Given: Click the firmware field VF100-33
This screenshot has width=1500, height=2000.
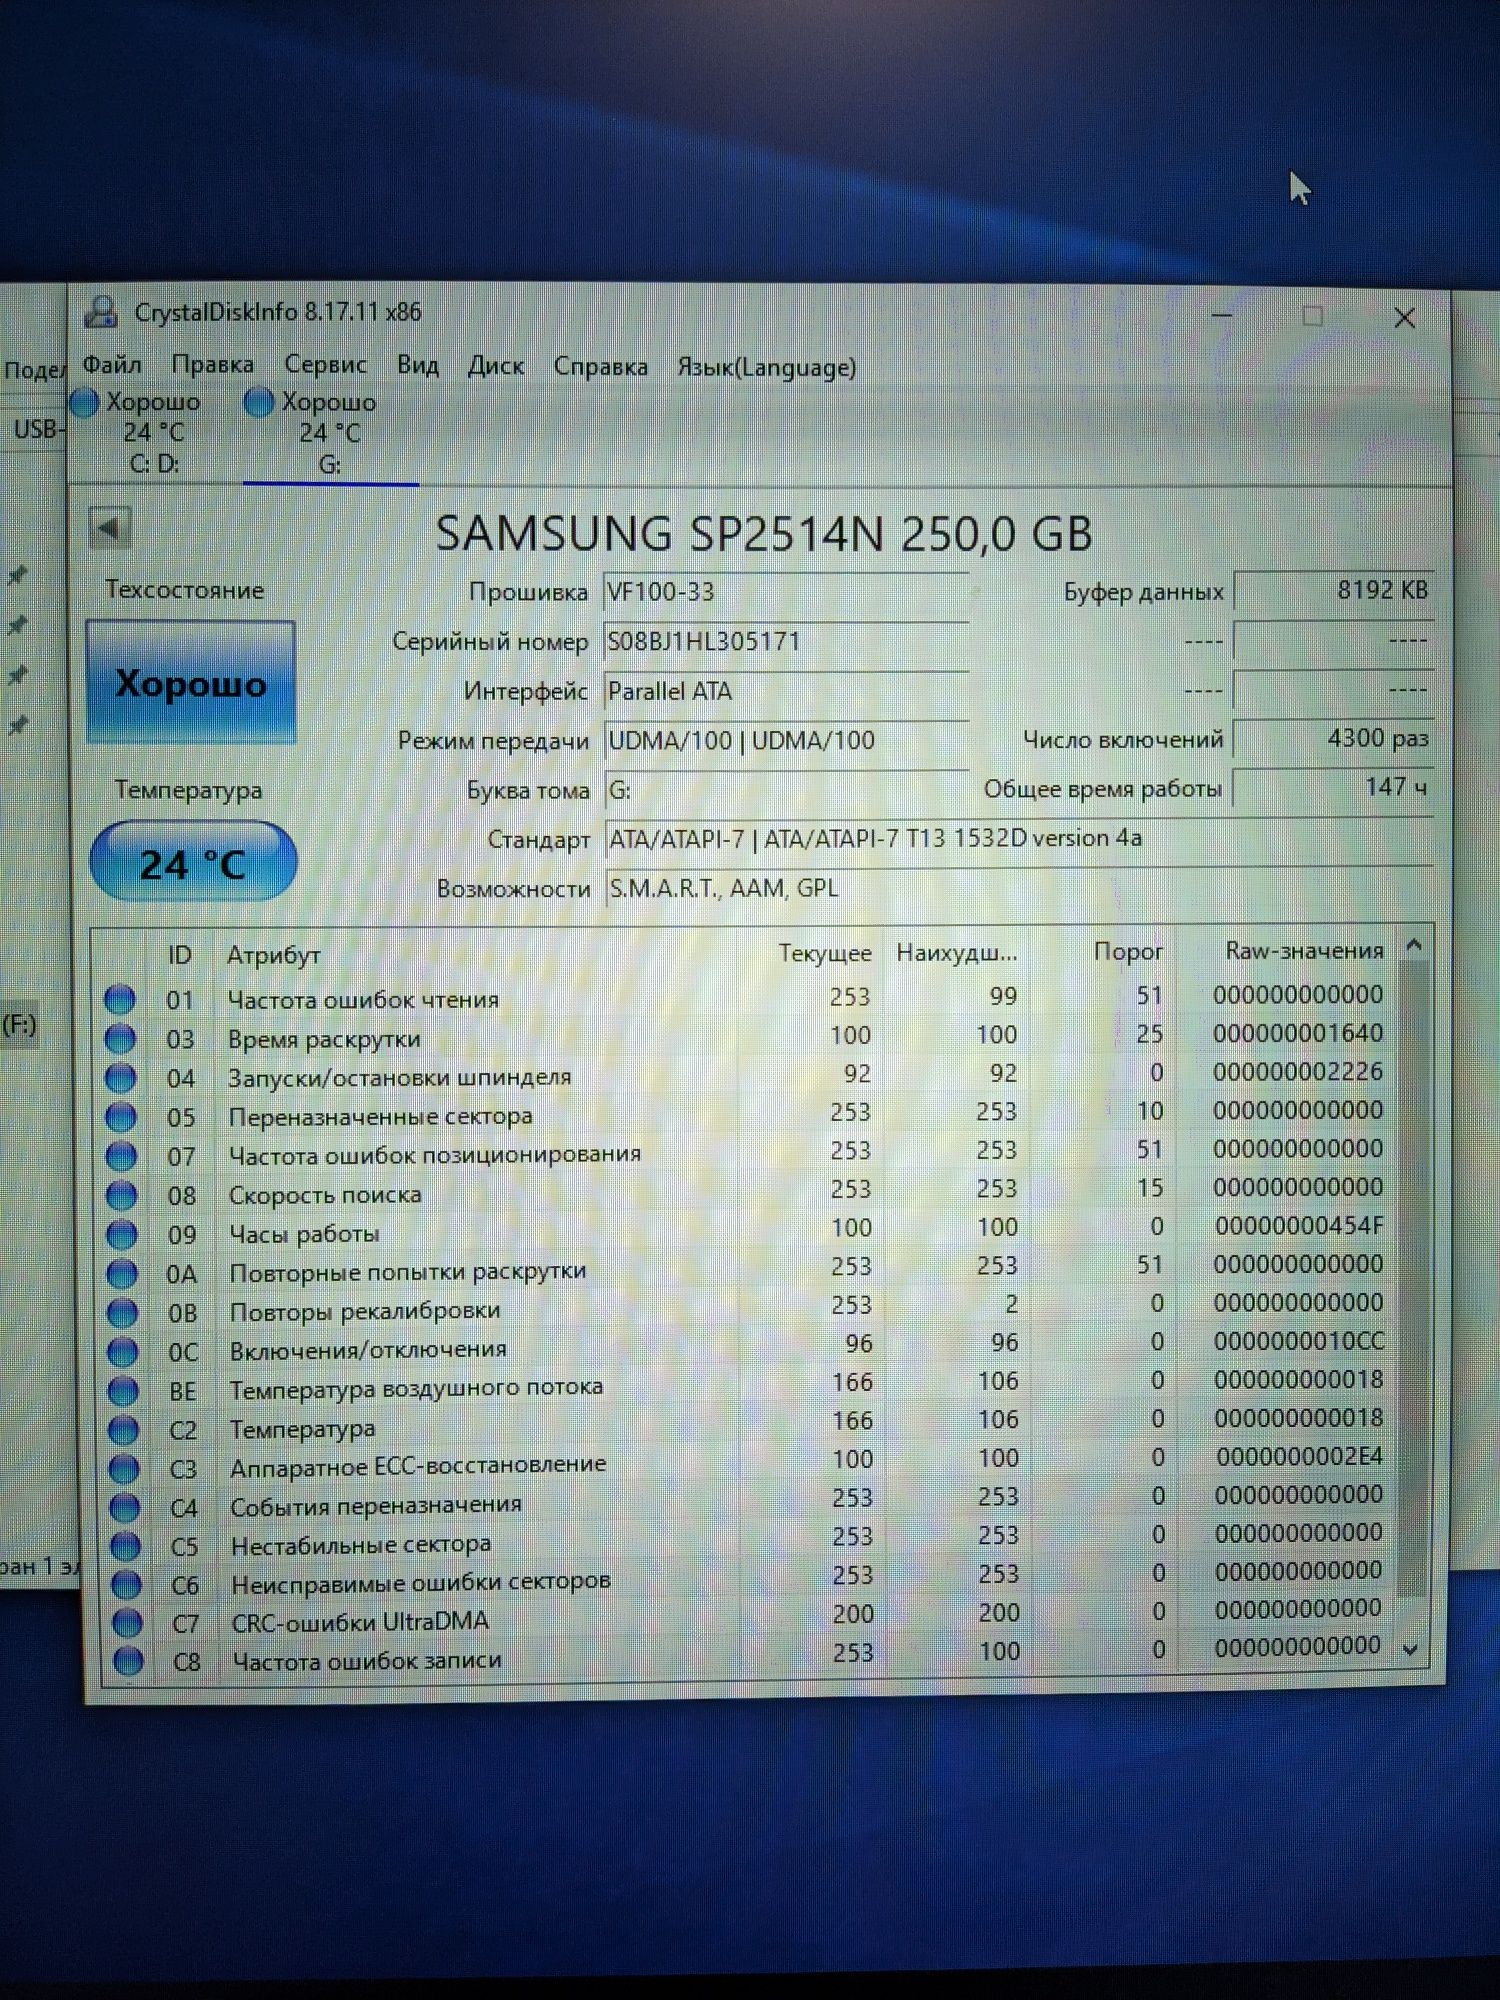Looking at the screenshot, I should point(786,592).
